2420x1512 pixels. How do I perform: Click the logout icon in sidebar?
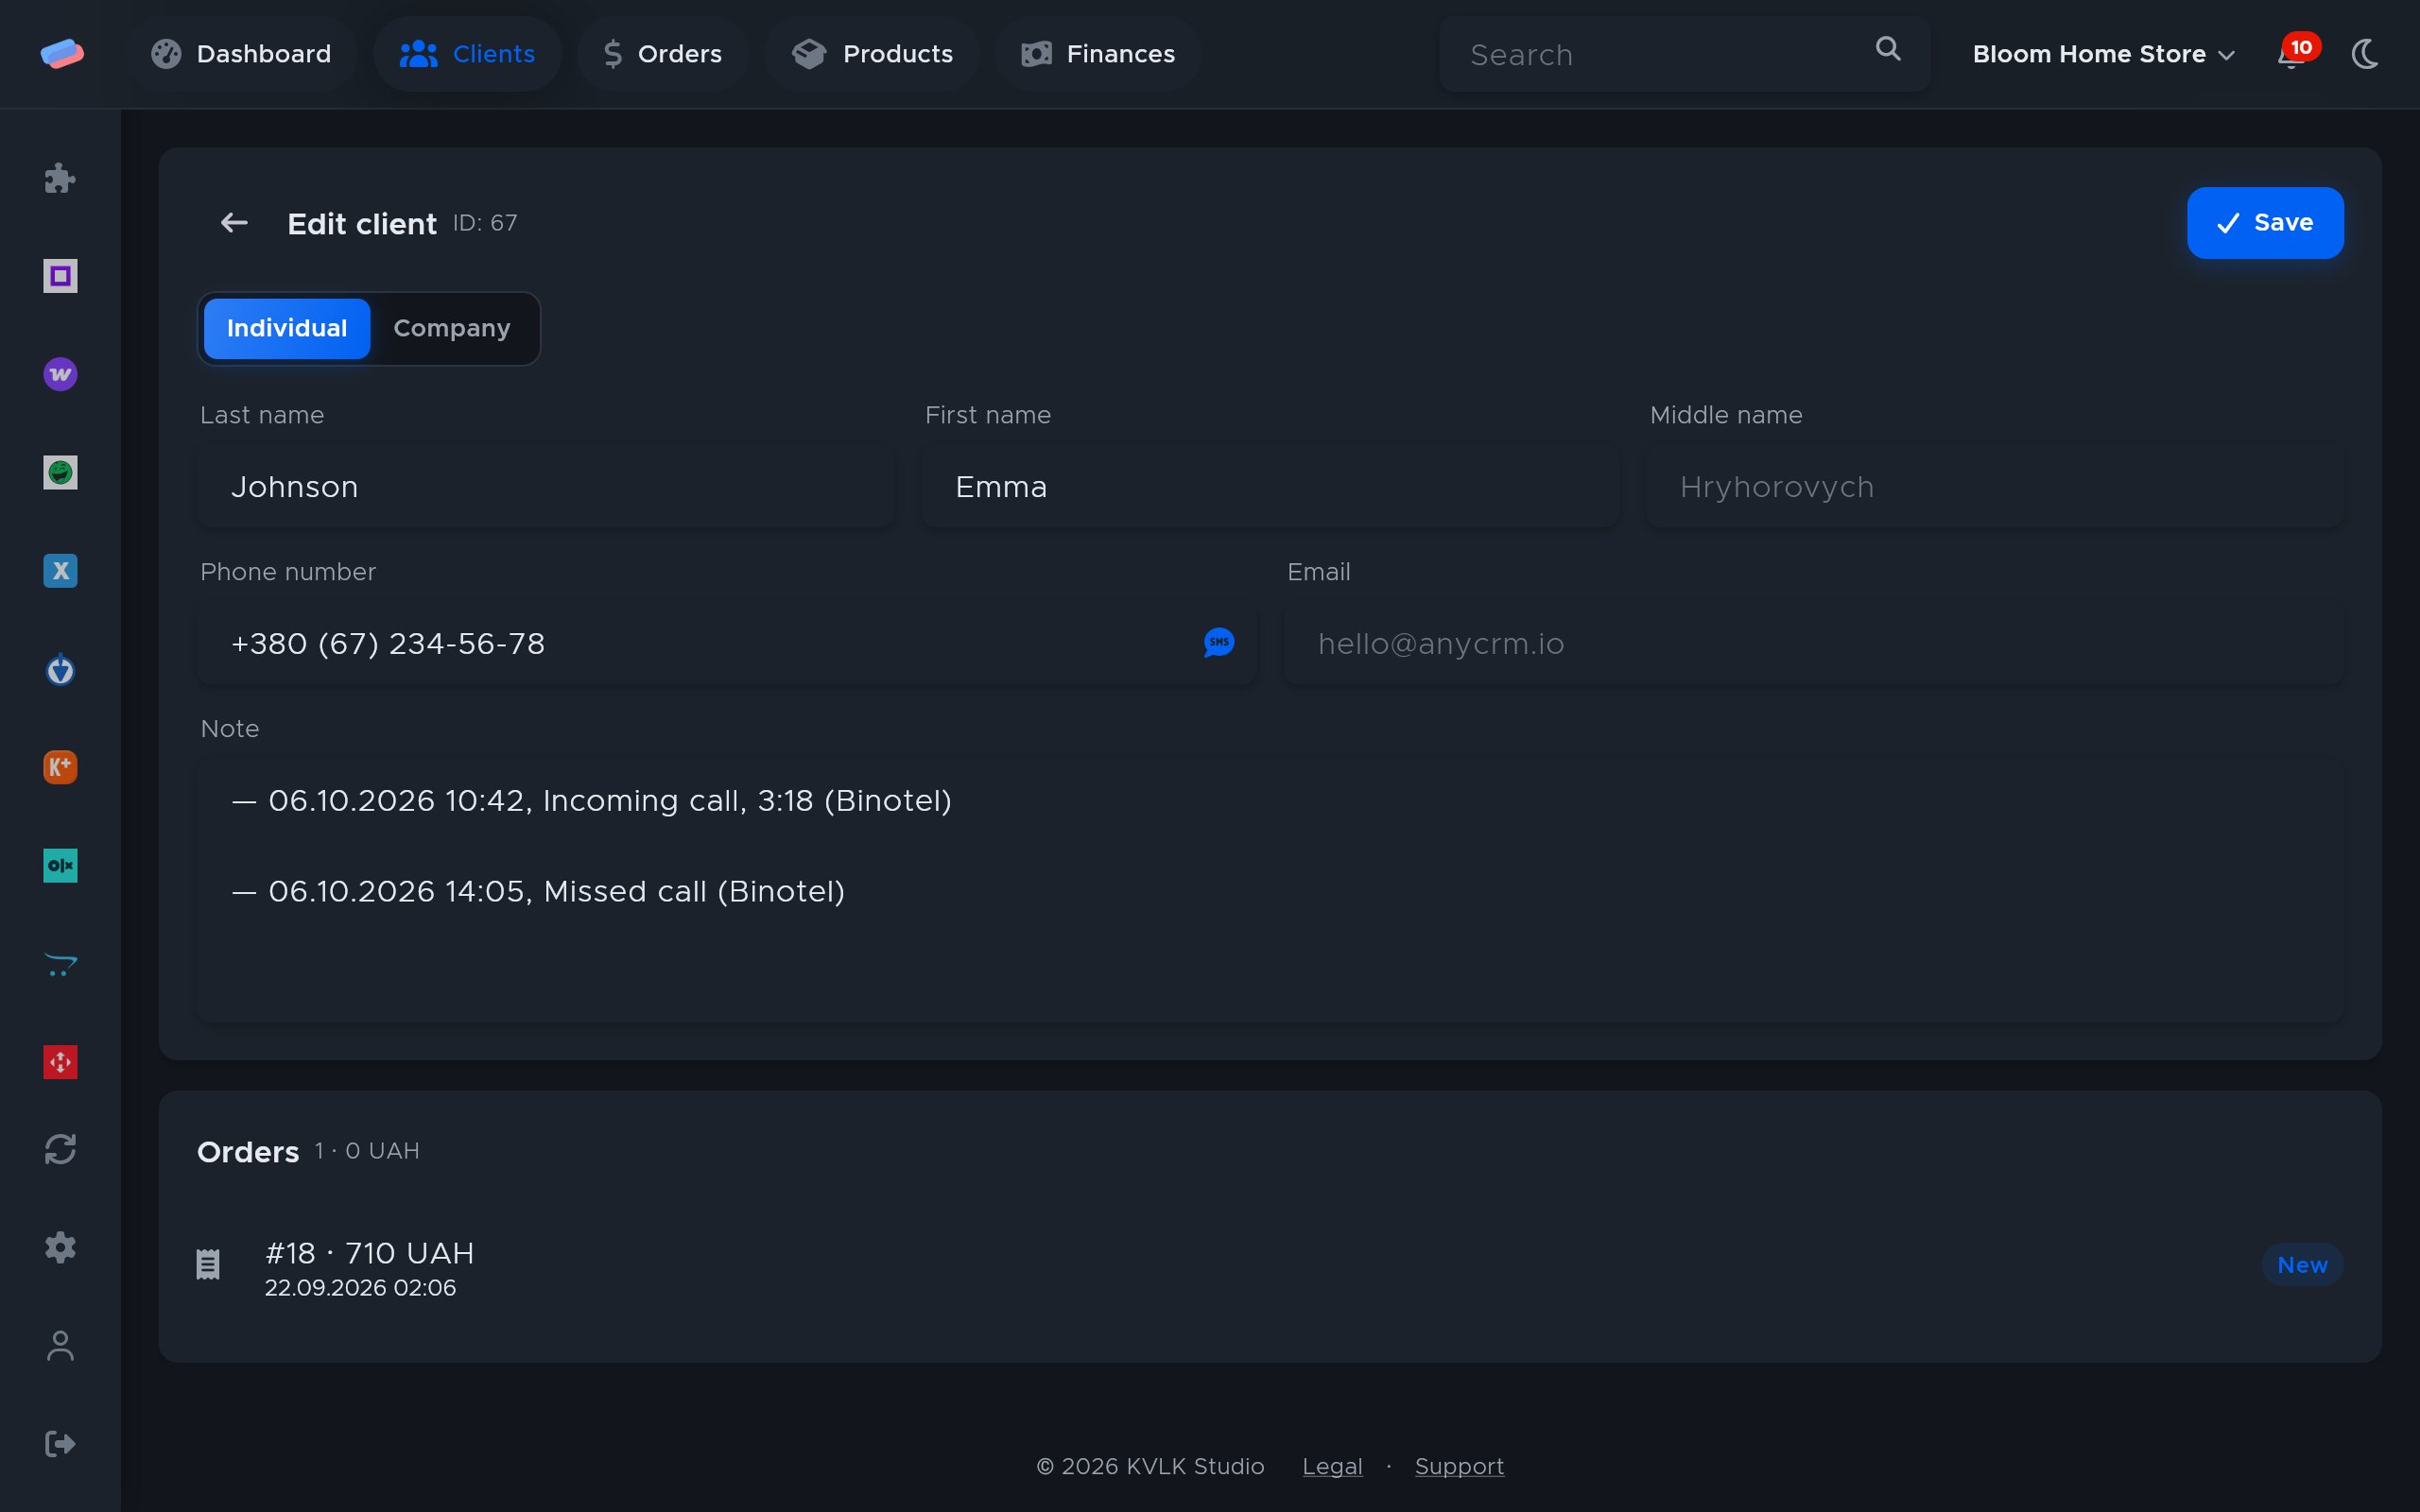coord(60,1443)
